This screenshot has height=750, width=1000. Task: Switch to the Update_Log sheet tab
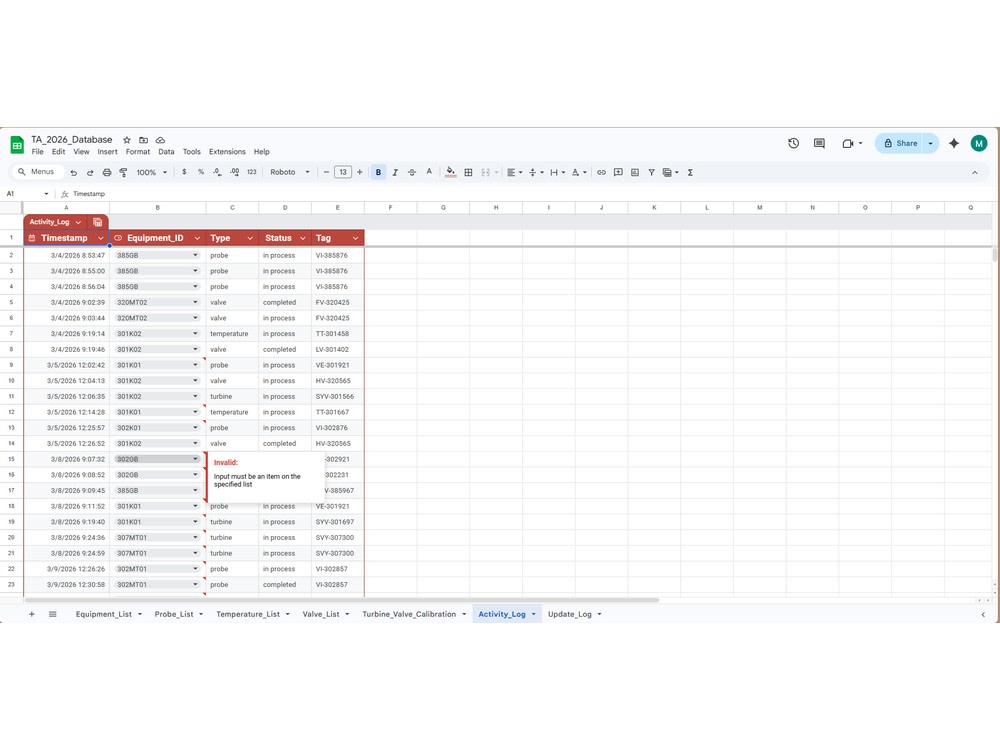tap(570, 614)
